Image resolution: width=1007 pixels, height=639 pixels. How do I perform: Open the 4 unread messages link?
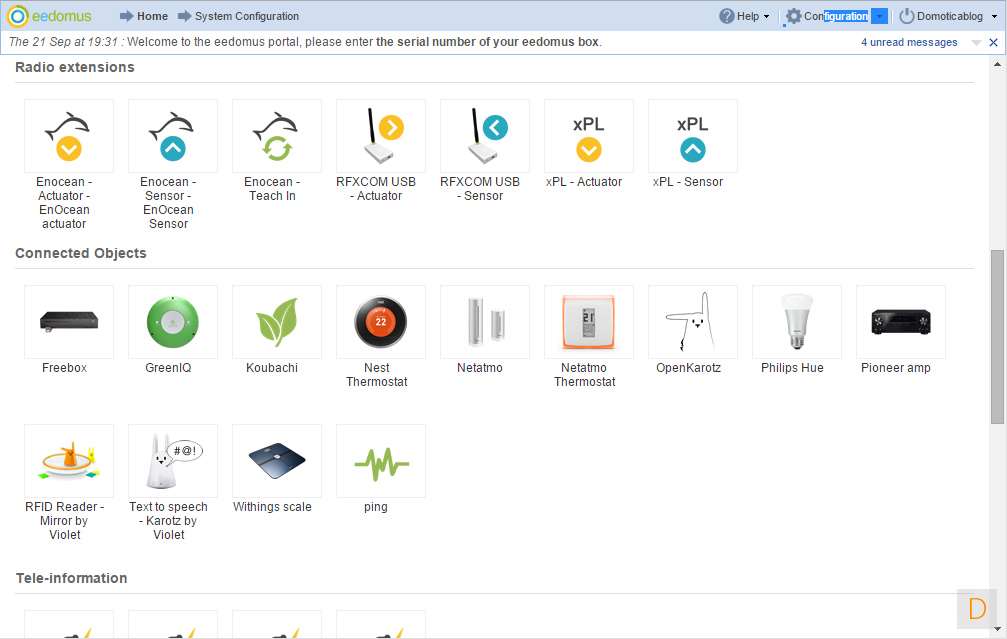point(909,43)
